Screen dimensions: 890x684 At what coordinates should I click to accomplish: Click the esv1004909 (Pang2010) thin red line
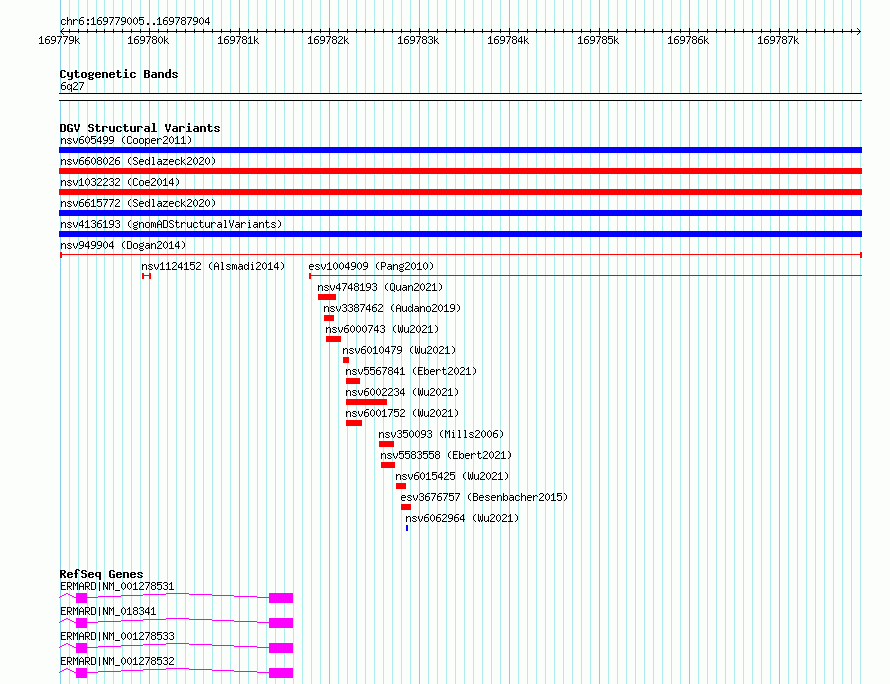pyautogui.click(x=585, y=276)
